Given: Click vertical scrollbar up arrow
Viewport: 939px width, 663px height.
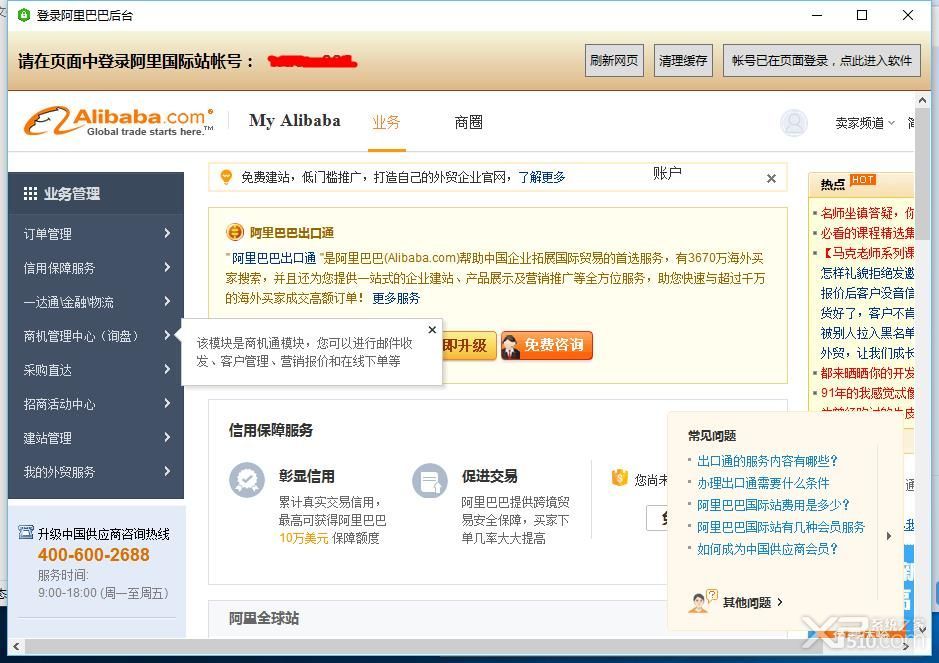Looking at the screenshot, I should click(922, 100).
